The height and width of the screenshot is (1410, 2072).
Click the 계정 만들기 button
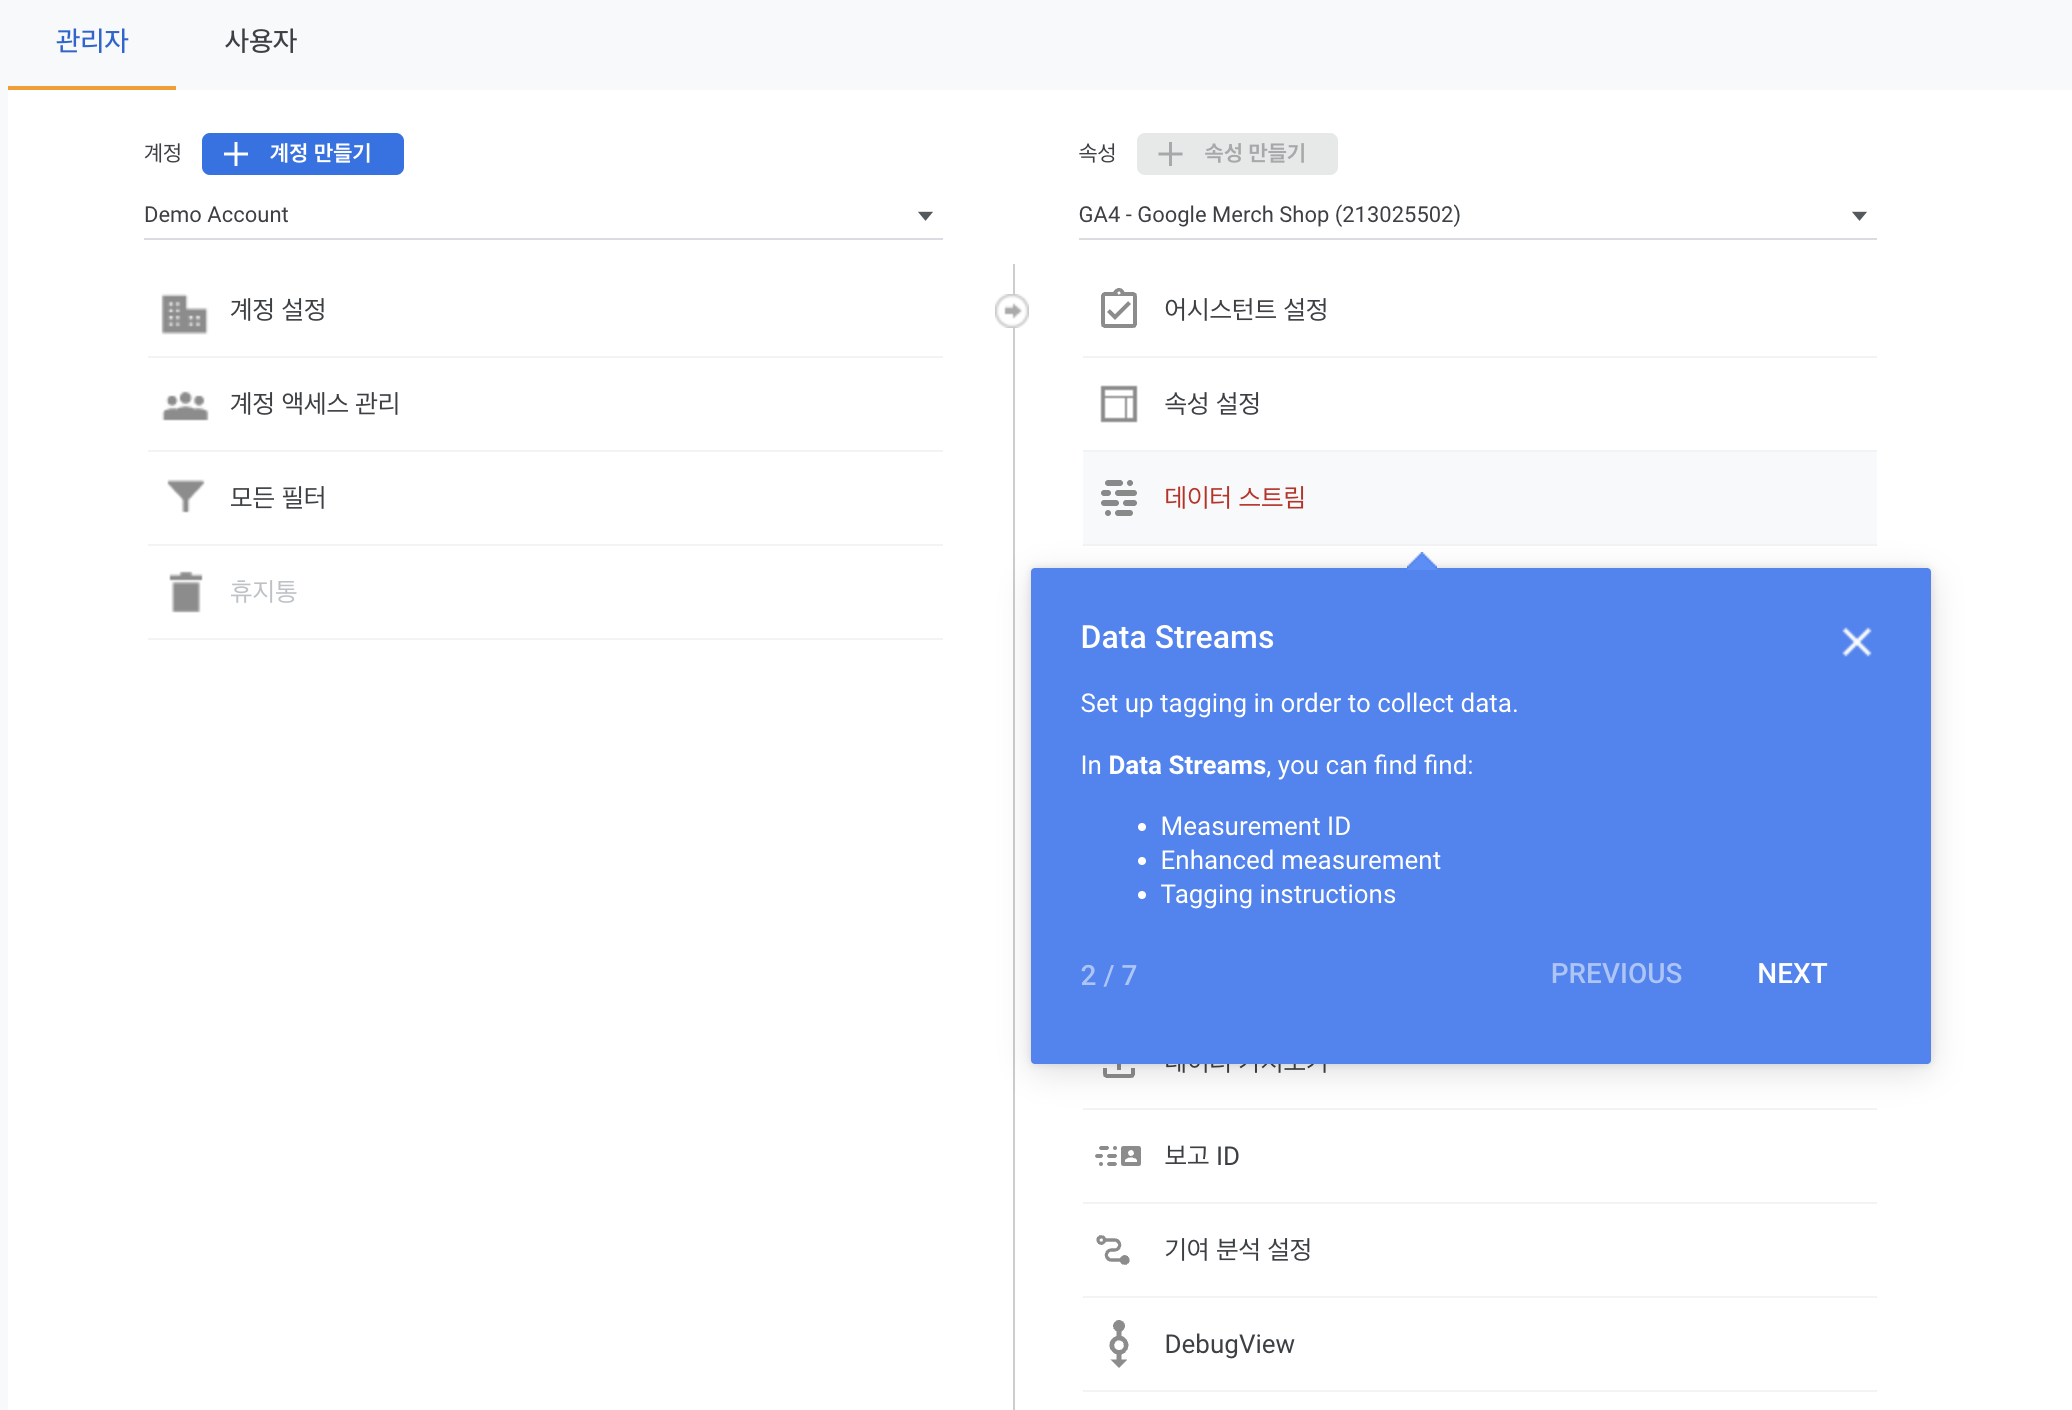pyautogui.click(x=302, y=153)
